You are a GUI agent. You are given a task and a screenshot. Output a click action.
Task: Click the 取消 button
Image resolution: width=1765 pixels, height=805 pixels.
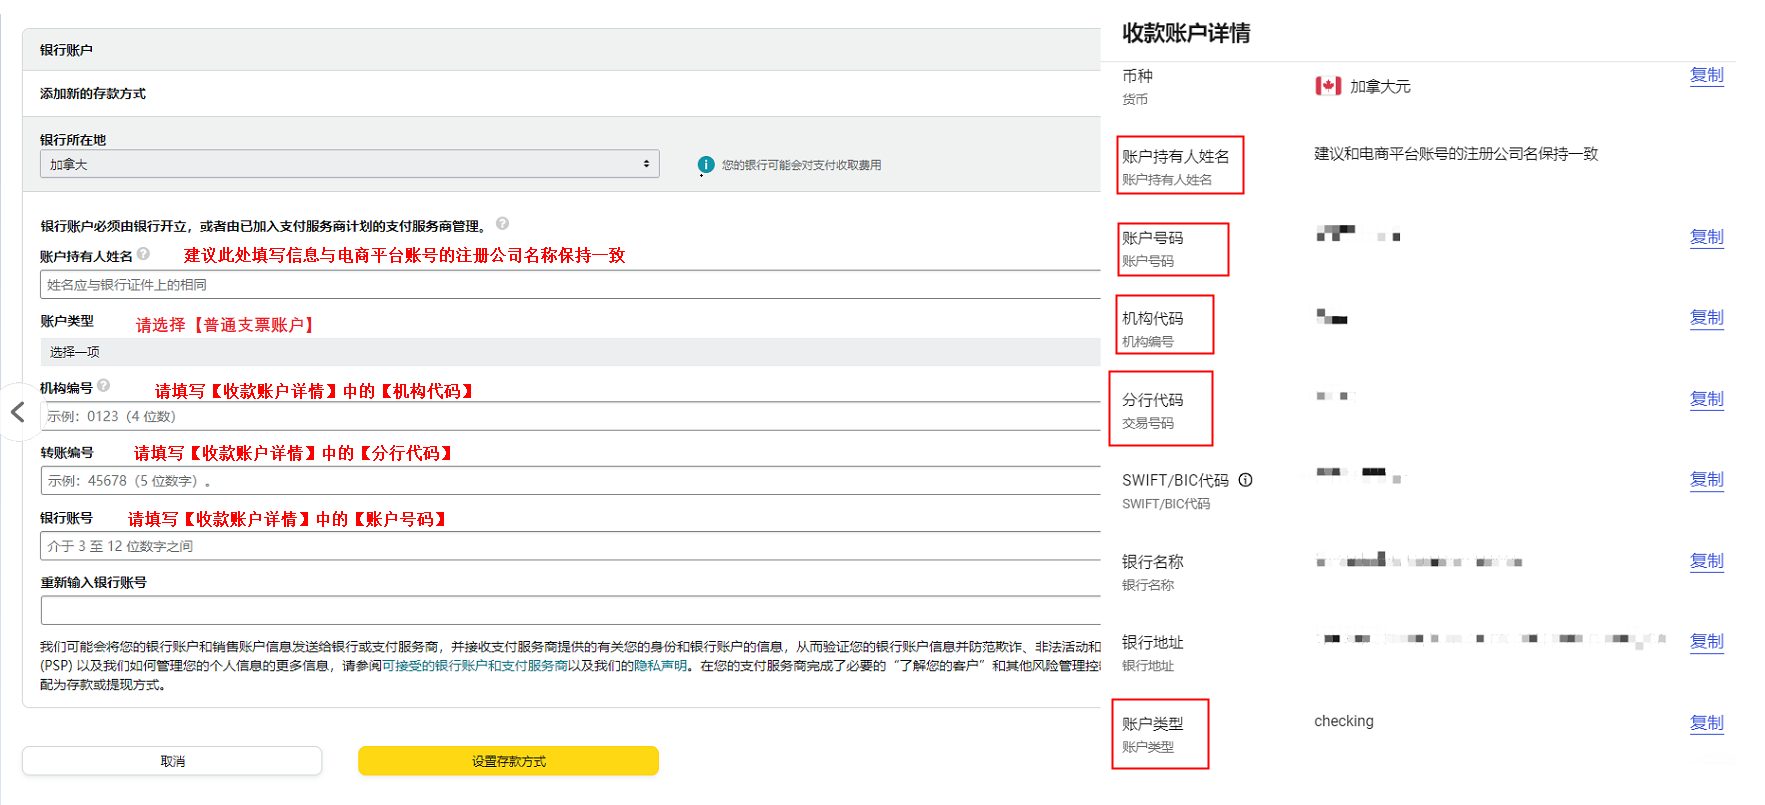click(x=172, y=761)
